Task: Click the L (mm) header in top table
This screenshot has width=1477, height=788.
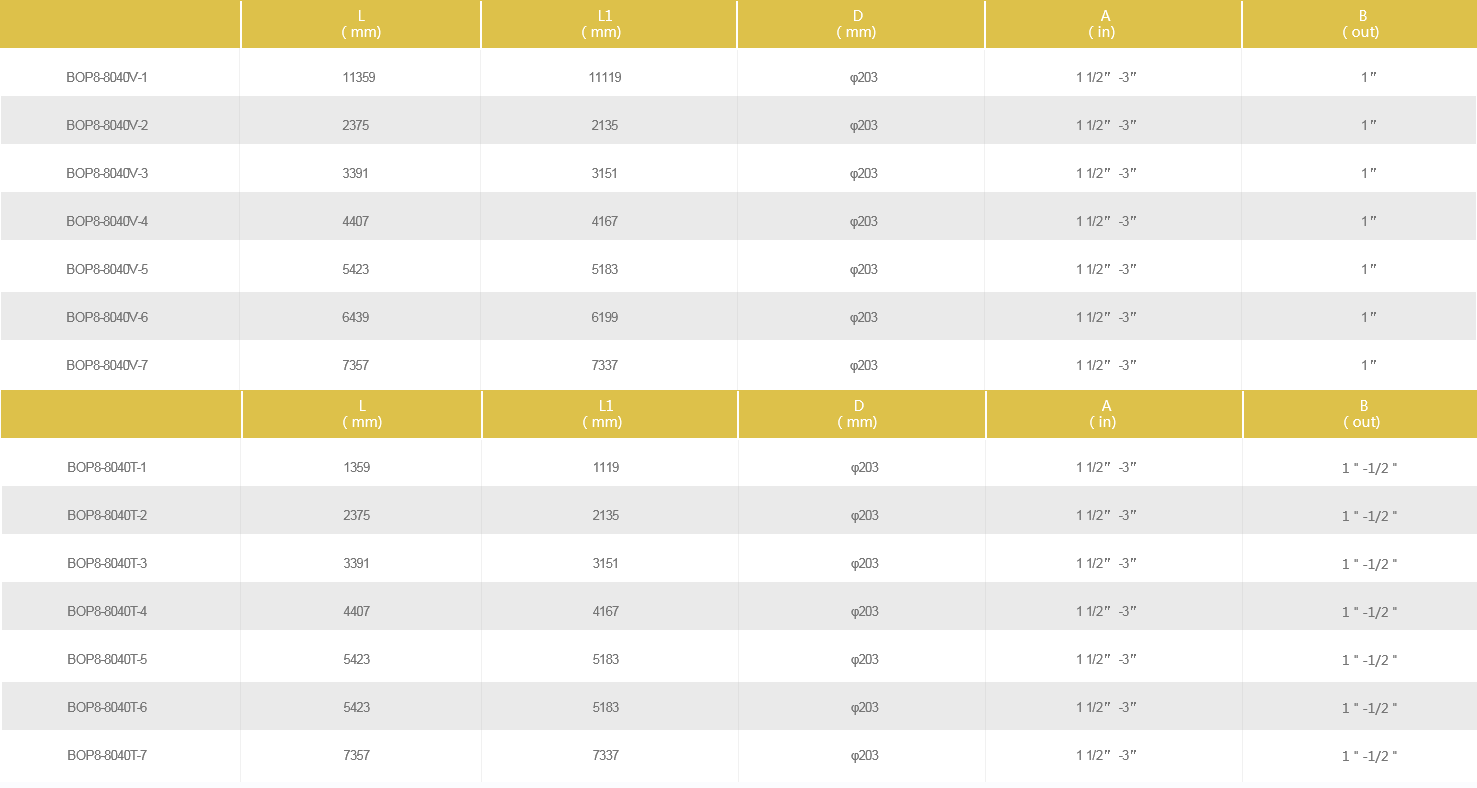Action: click(361, 24)
